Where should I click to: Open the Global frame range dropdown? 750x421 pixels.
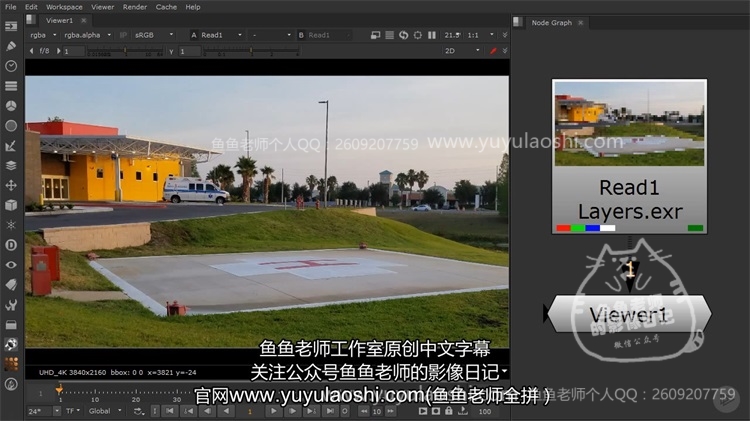coord(105,411)
